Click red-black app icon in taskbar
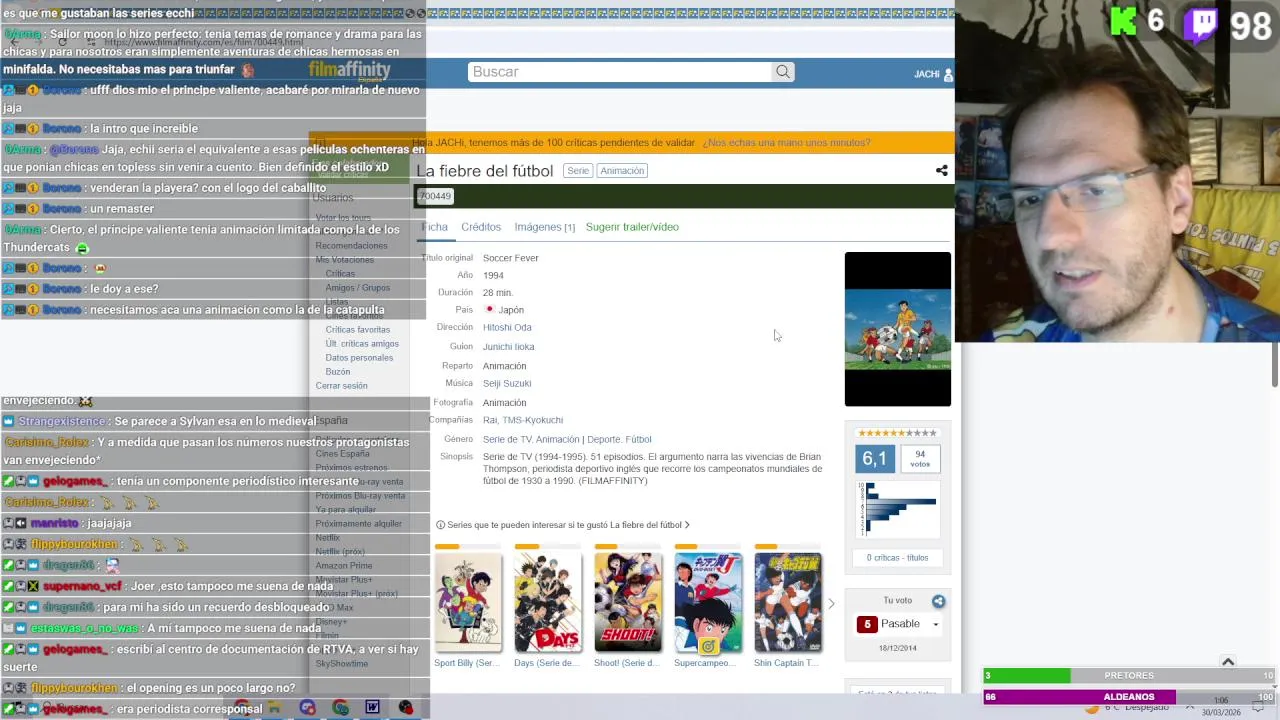1280x720 pixels. pyautogui.click(x=405, y=707)
